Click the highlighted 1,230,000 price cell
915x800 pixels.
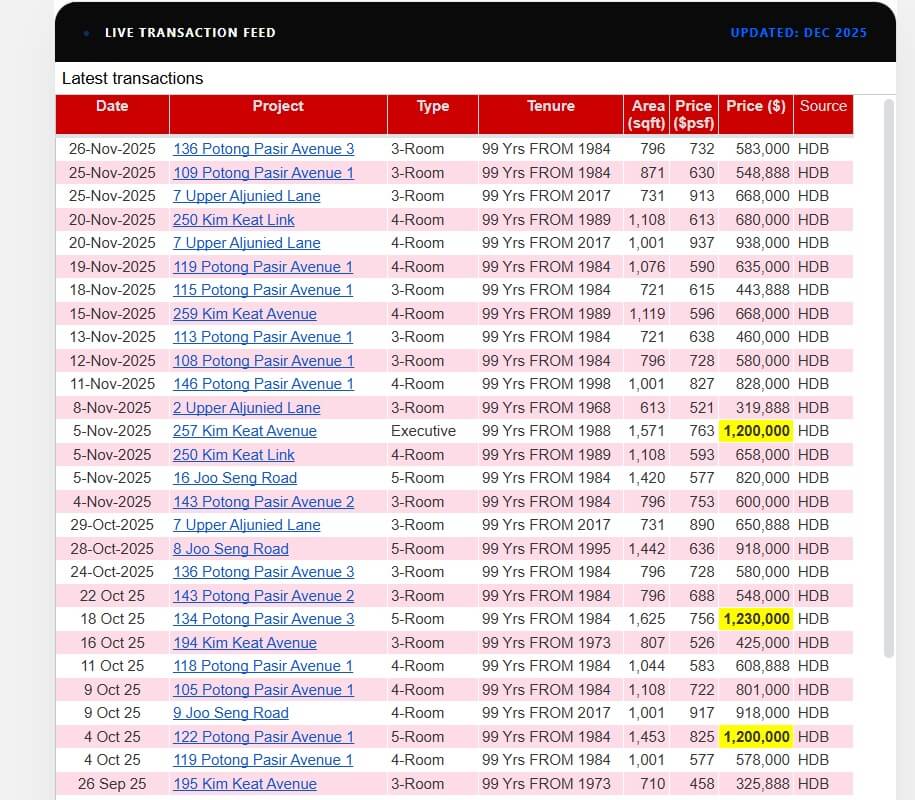point(756,619)
